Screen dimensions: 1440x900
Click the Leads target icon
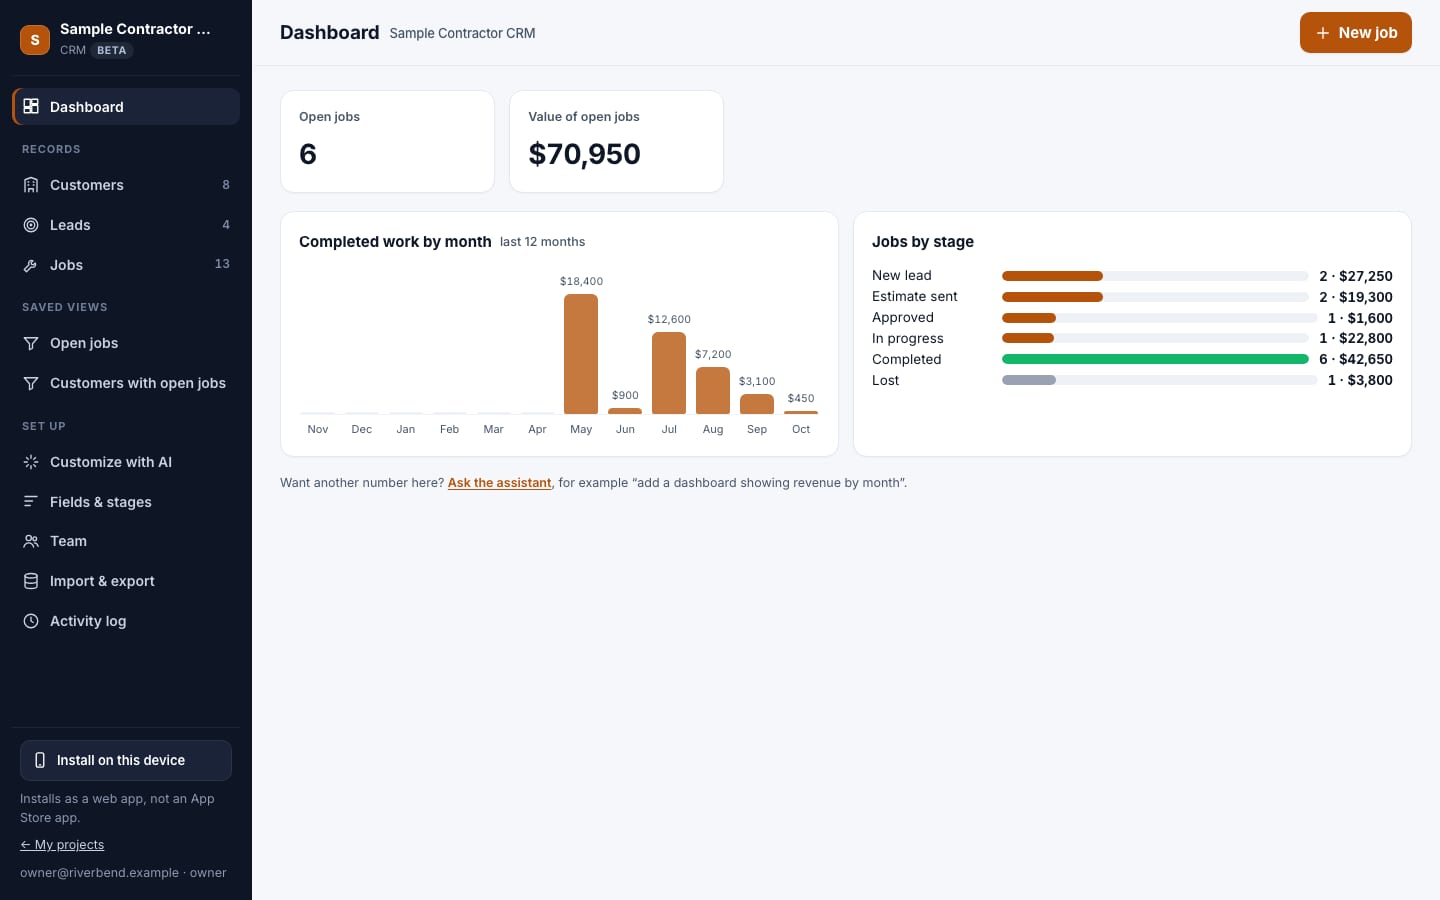31,225
